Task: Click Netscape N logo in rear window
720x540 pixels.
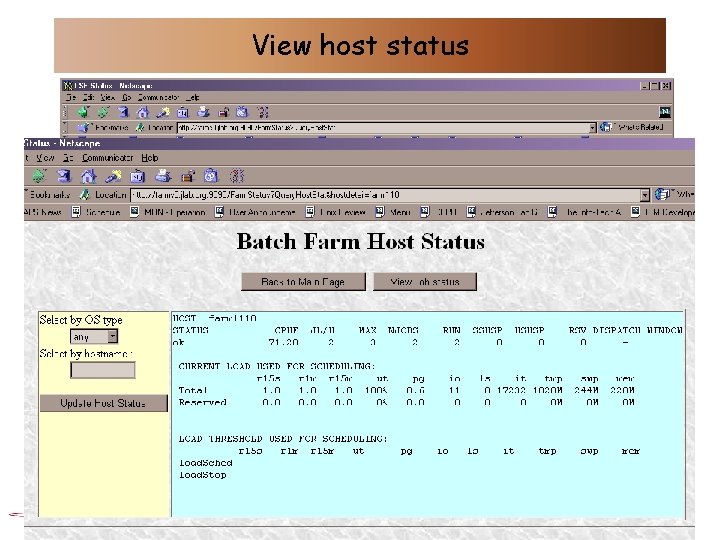Action: (x=664, y=112)
